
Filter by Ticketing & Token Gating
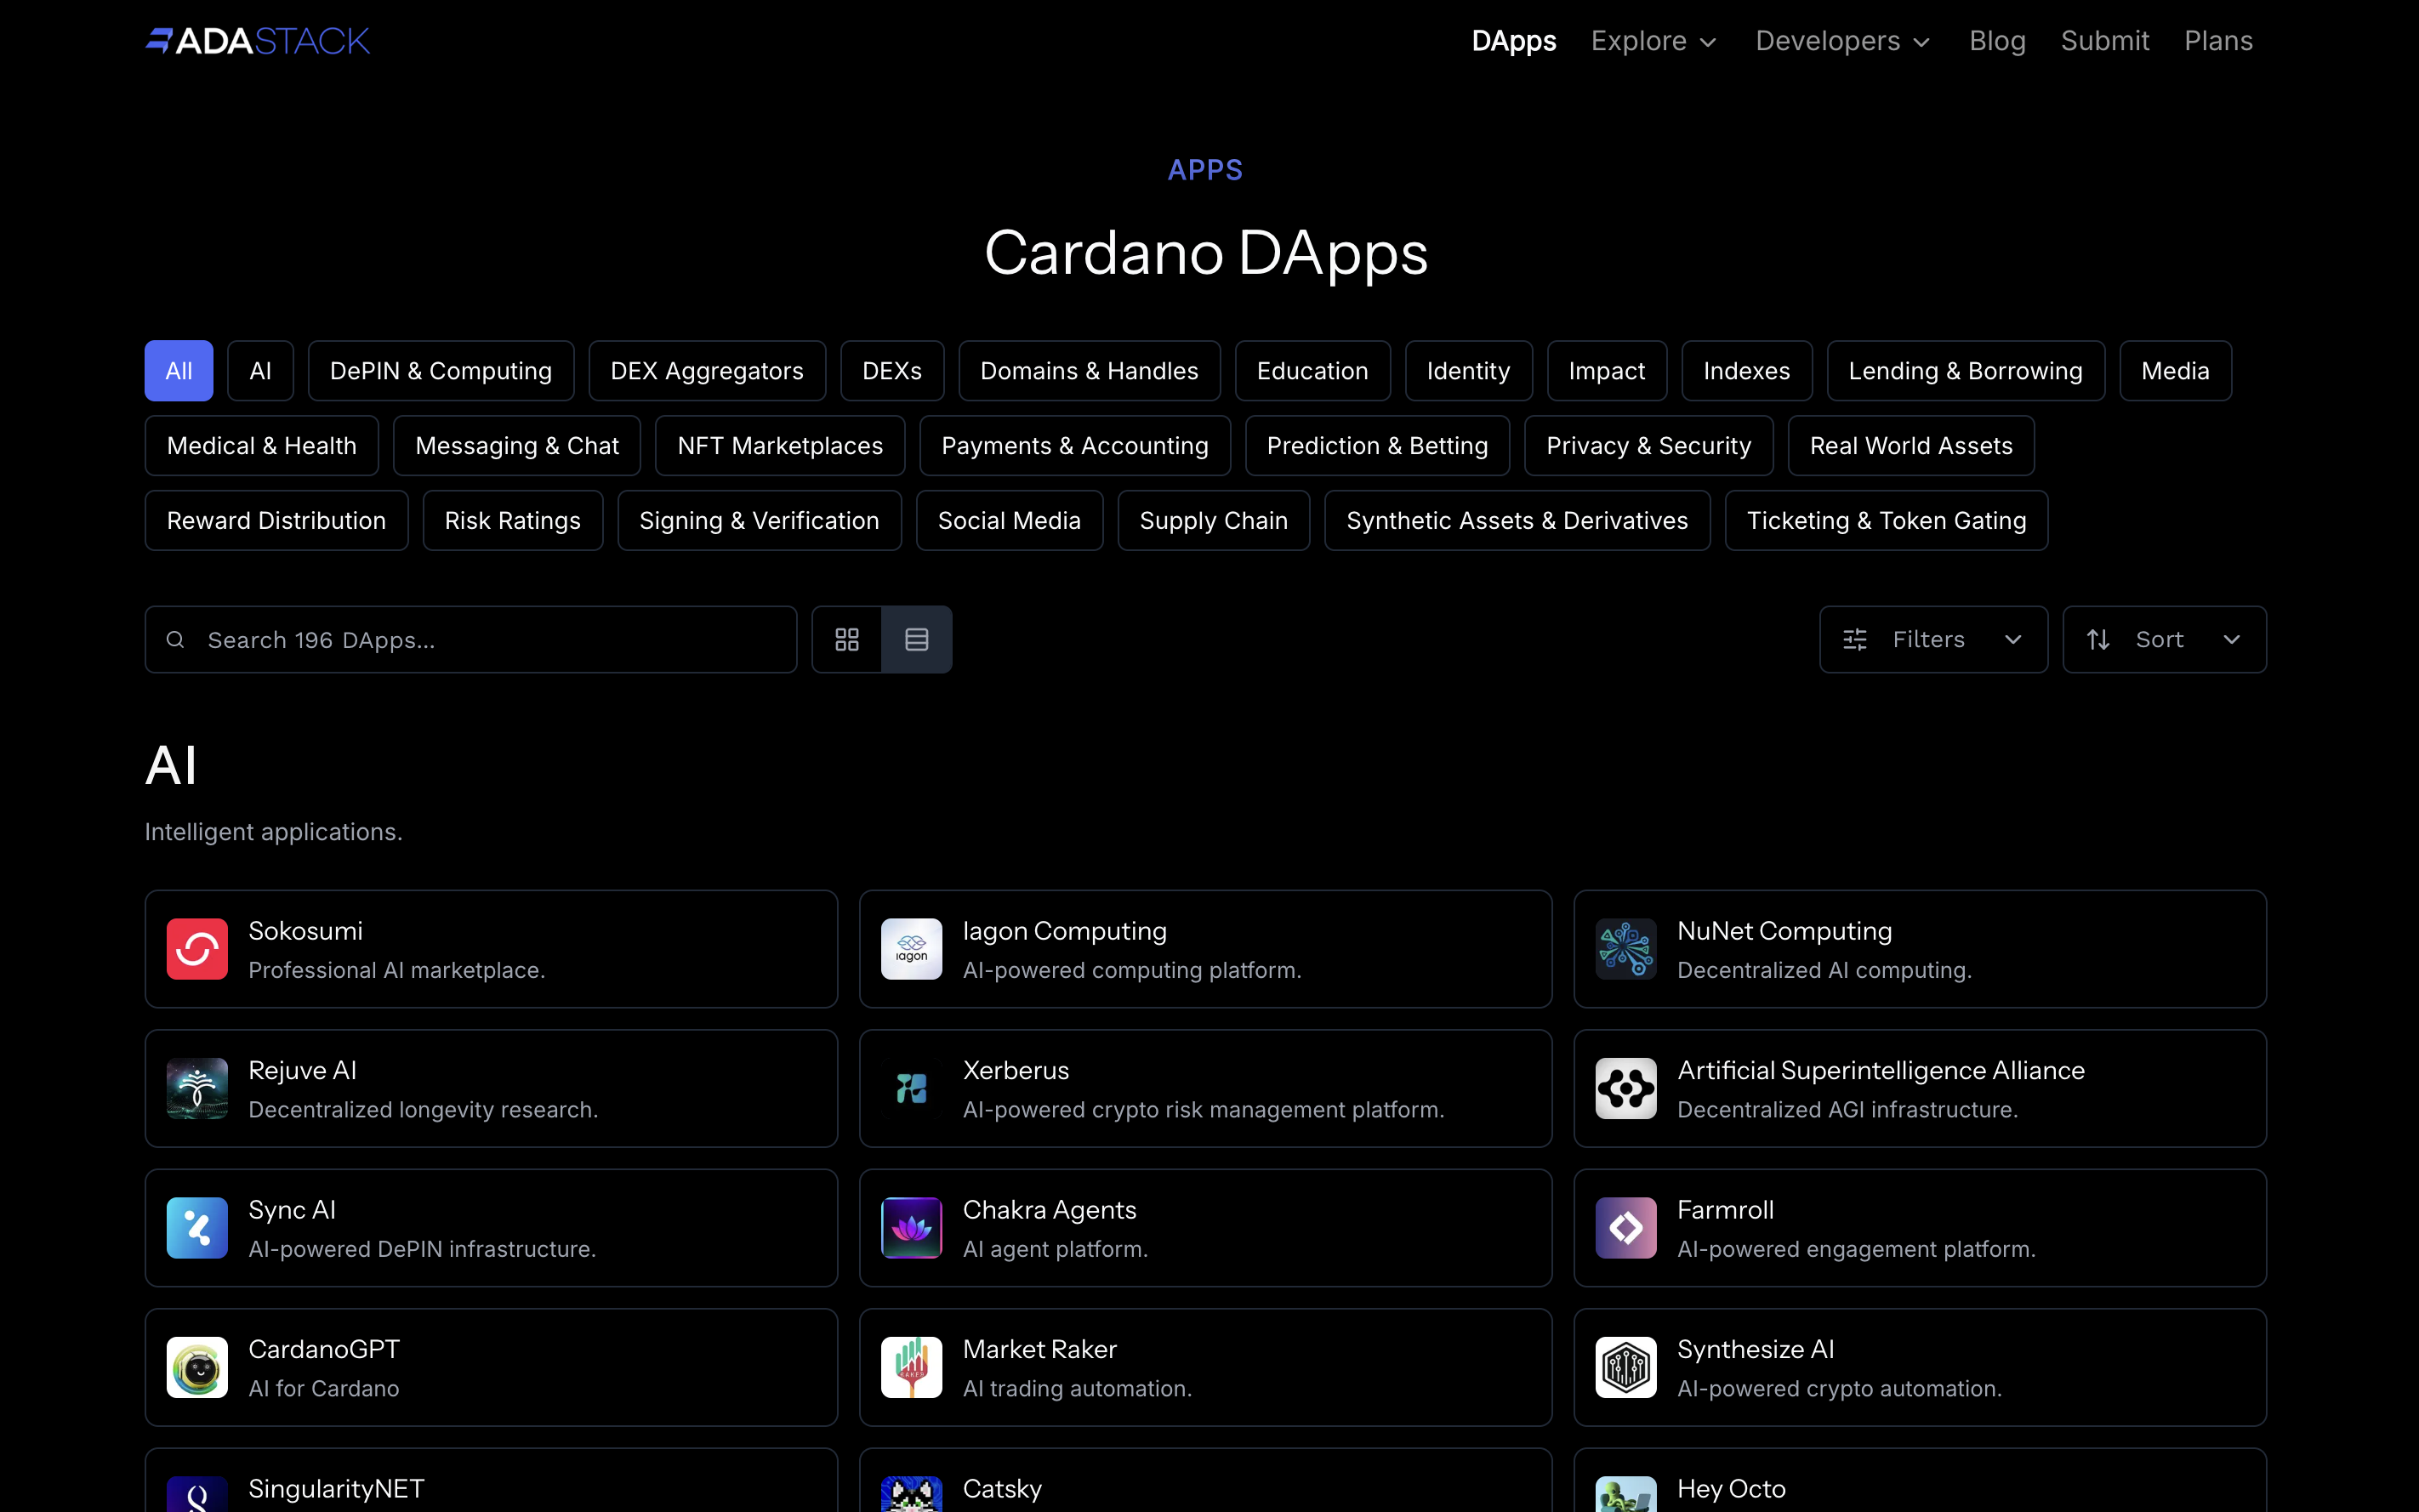tap(1887, 521)
